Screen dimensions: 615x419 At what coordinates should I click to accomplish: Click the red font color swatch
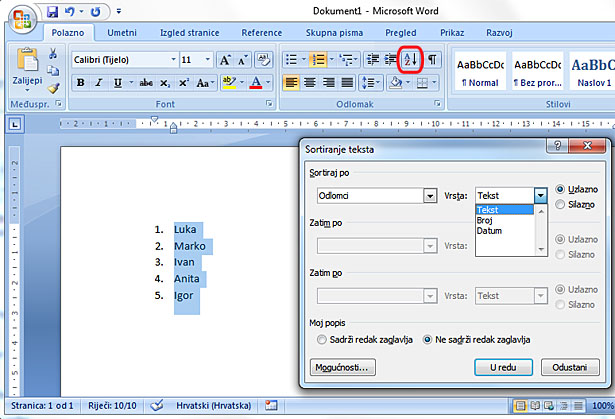pyautogui.click(x=256, y=82)
